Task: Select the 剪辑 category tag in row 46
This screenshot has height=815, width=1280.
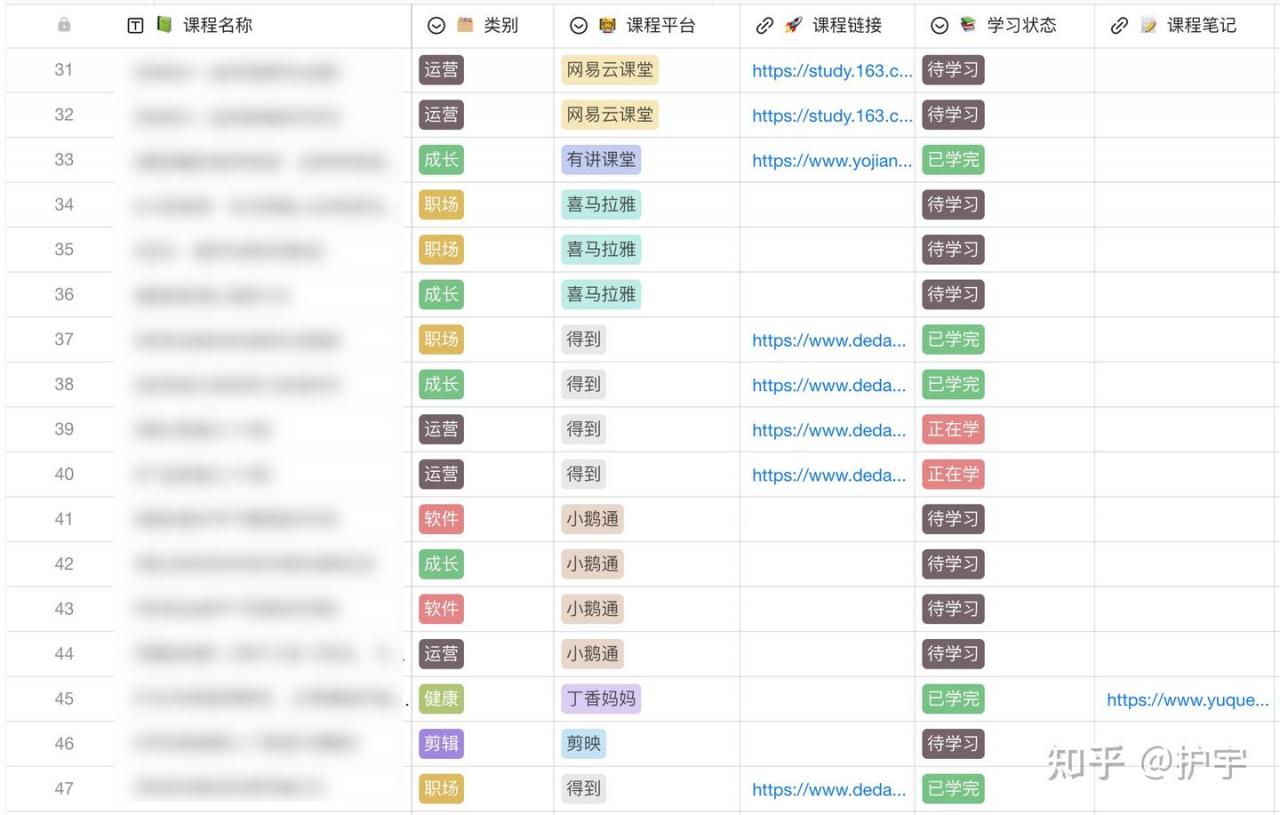Action: 441,744
